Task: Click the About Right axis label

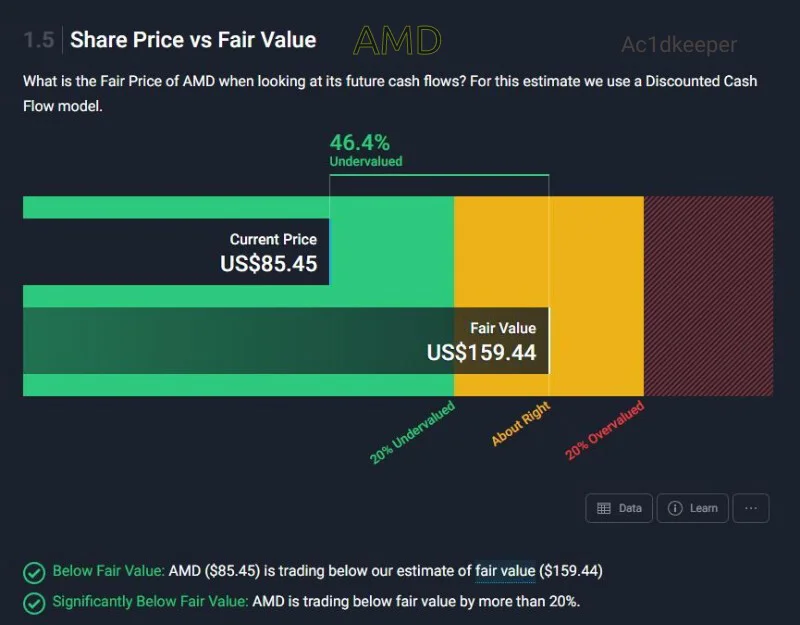Action: coord(520,423)
